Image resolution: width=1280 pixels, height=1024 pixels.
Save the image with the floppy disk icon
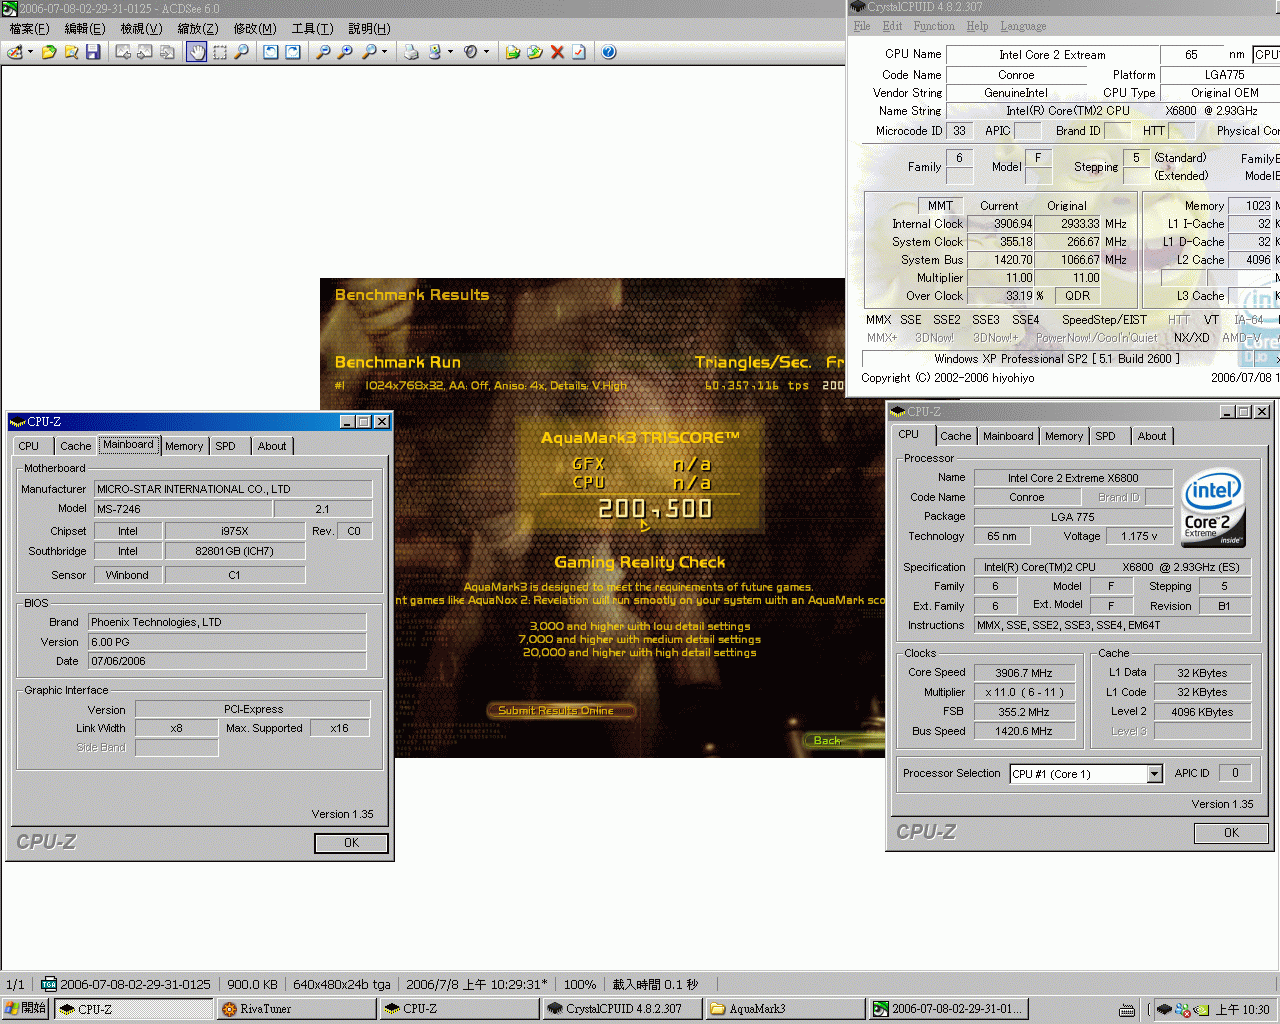(x=93, y=52)
